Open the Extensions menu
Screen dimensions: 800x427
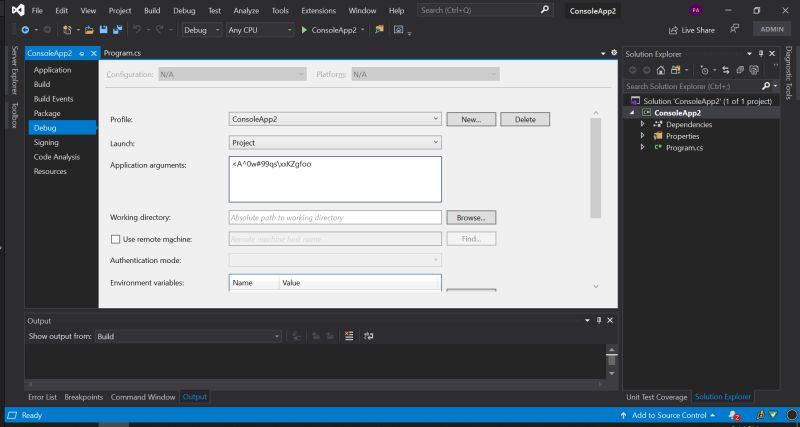pos(318,11)
